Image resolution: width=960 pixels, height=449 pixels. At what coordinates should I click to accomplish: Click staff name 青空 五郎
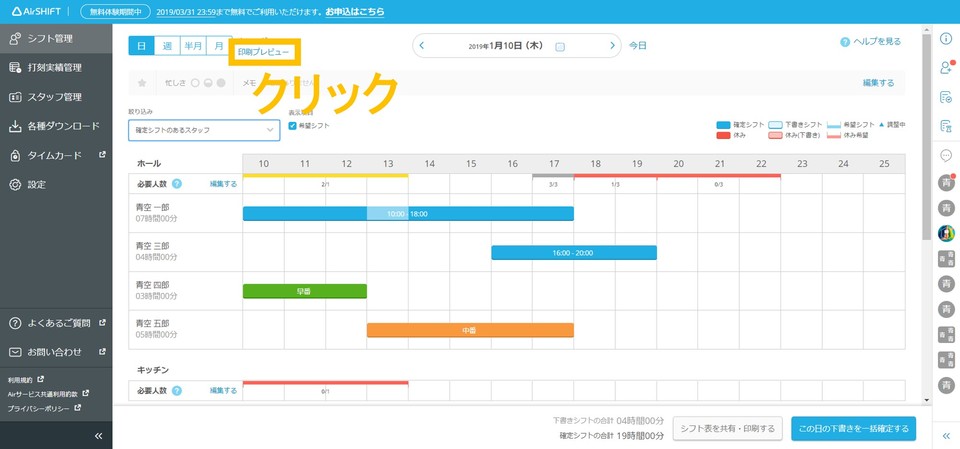pyautogui.click(x=152, y=323)
